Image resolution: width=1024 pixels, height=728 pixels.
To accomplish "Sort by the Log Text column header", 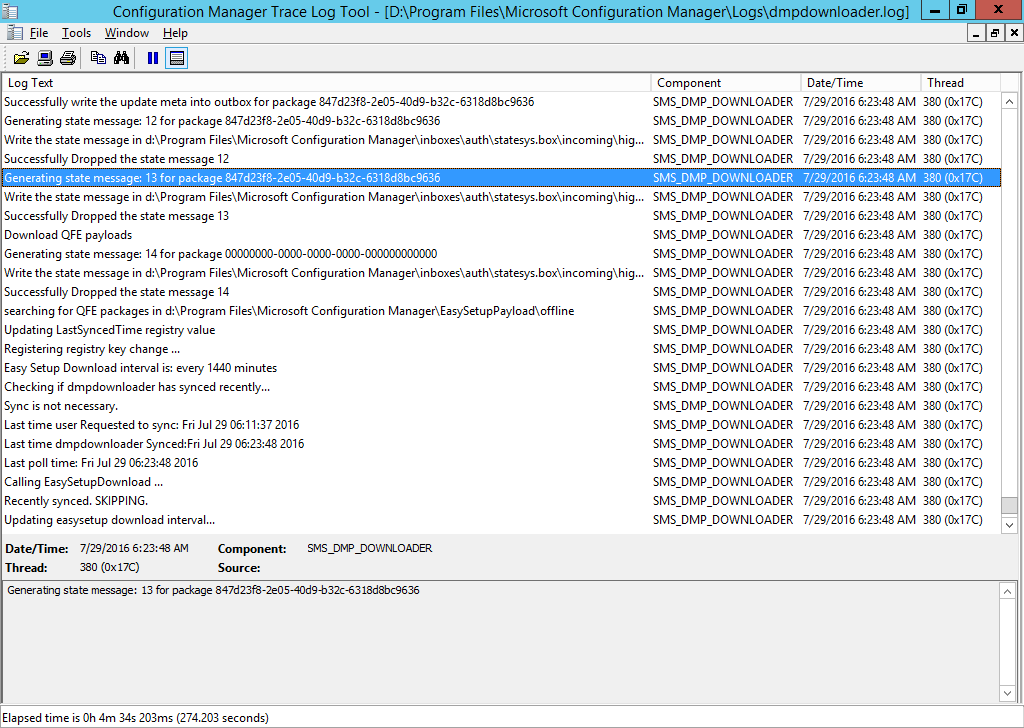I will [326, 83].
